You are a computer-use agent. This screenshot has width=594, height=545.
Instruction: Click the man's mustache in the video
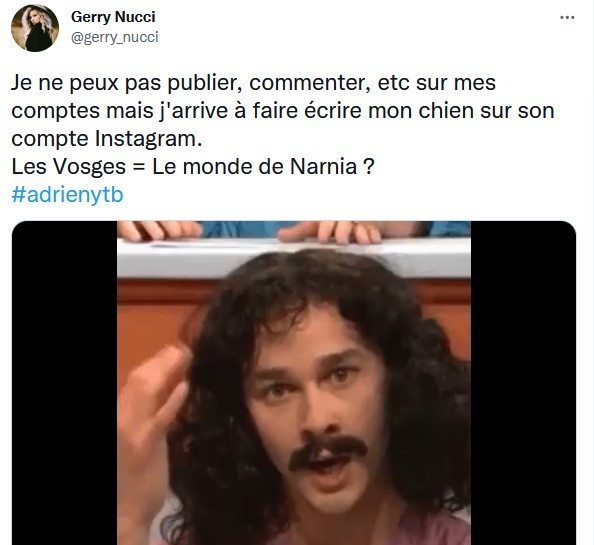click(x=328, y=453)
